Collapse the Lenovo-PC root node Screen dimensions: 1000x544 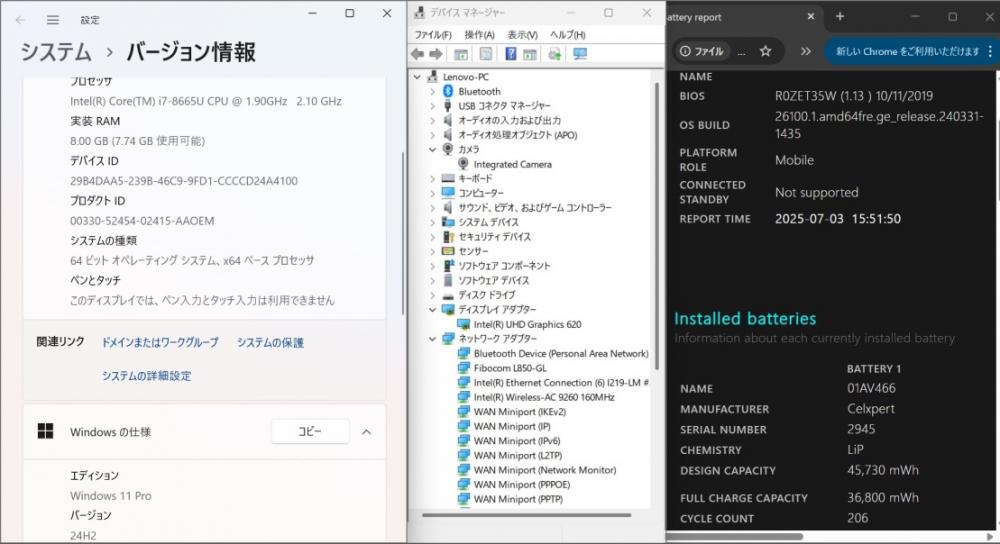point(417,77)
